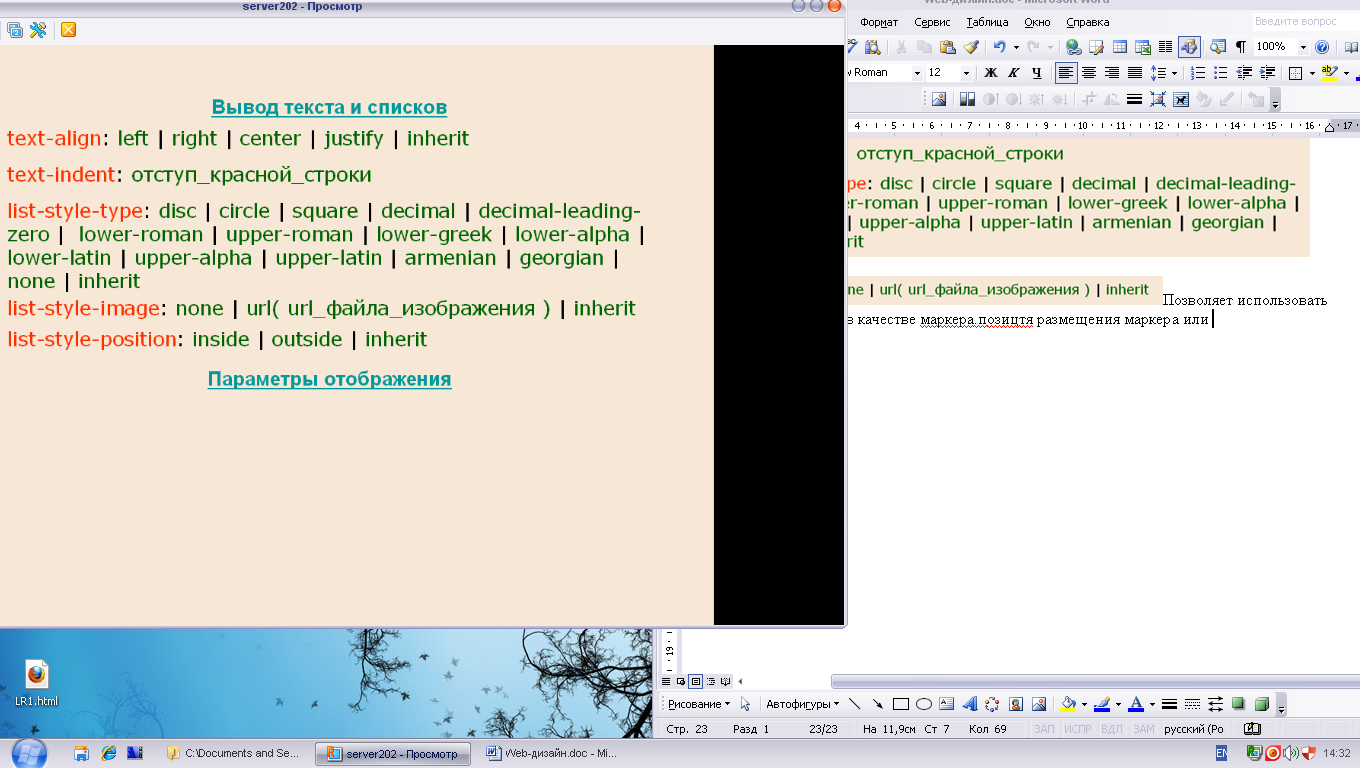Open the Таблица menu
1360x768 pixels.
(987, 22)
